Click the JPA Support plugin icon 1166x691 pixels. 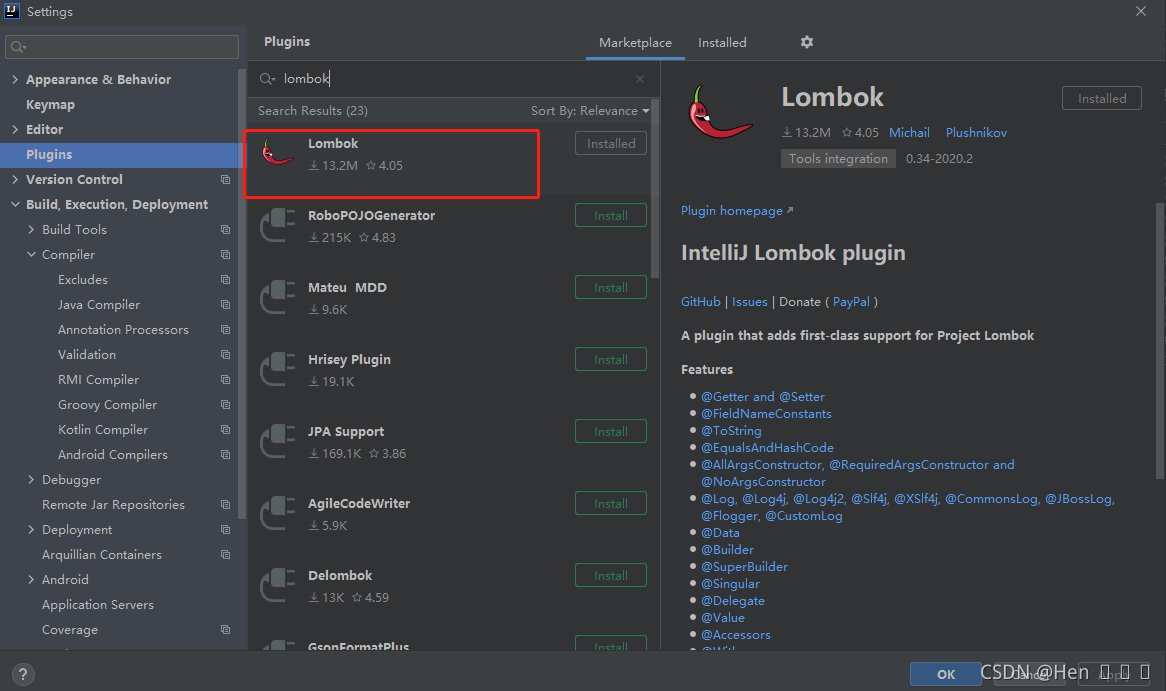(277, 441)
